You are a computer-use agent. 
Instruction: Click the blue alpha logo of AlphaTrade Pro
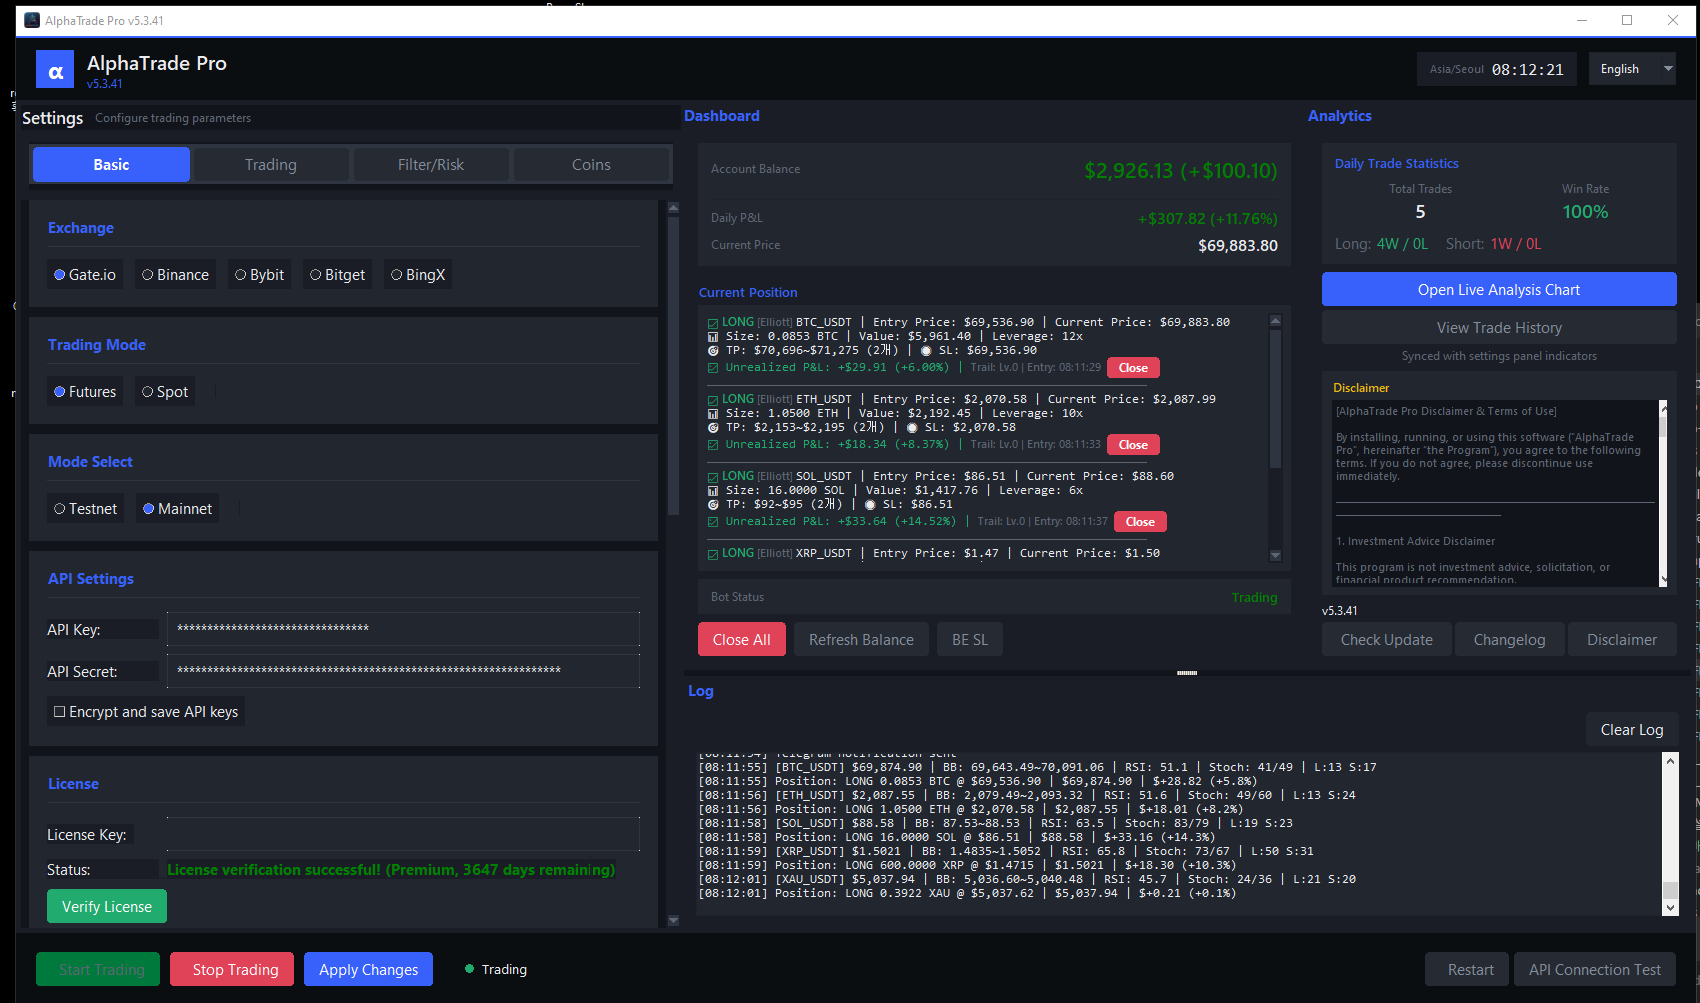(x=55, y=70)
